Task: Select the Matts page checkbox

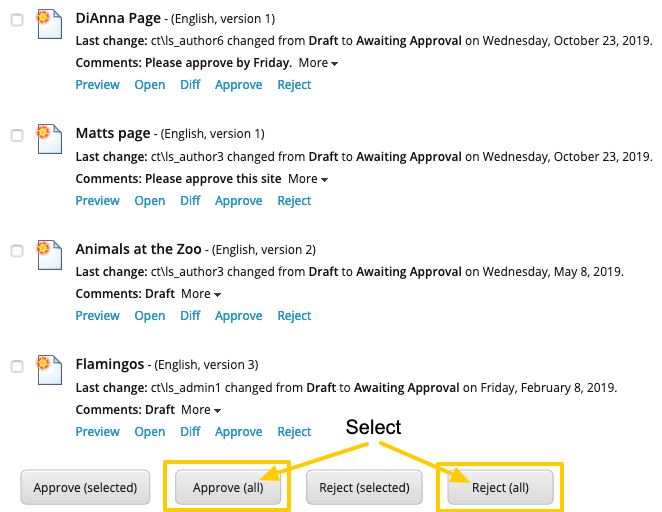Action: tap(17, 135)
